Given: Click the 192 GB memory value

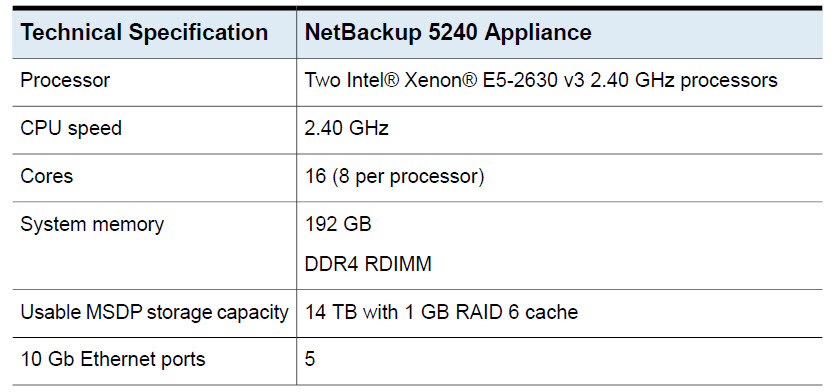Looking at the screenshot, I should click(338, 224).
